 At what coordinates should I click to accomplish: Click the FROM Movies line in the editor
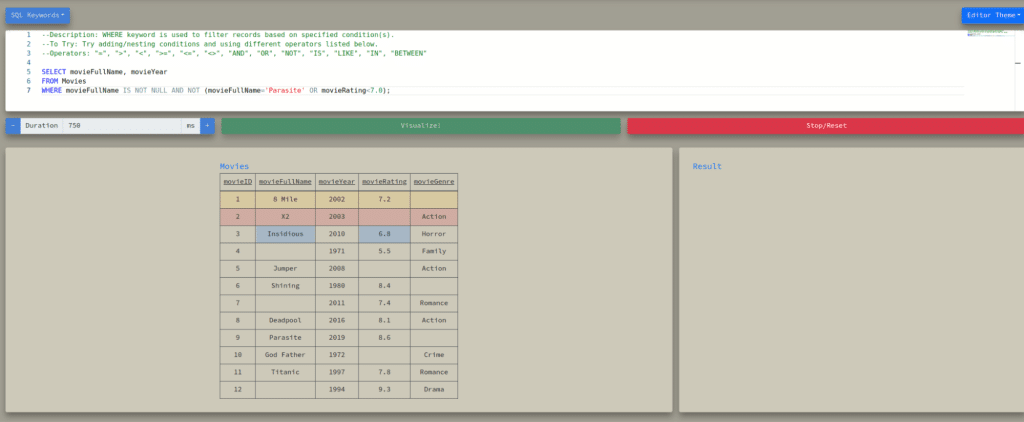tap(64, 81)
